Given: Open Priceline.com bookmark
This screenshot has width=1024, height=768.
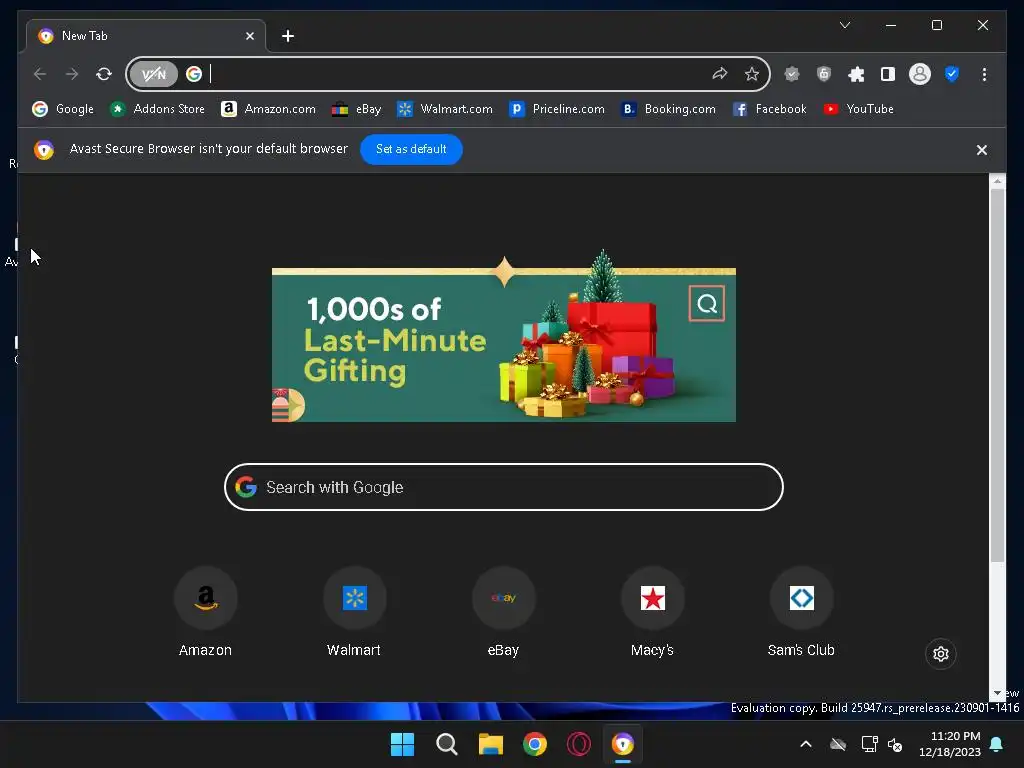Looking at the screenshot, I should tap(557, 109).
